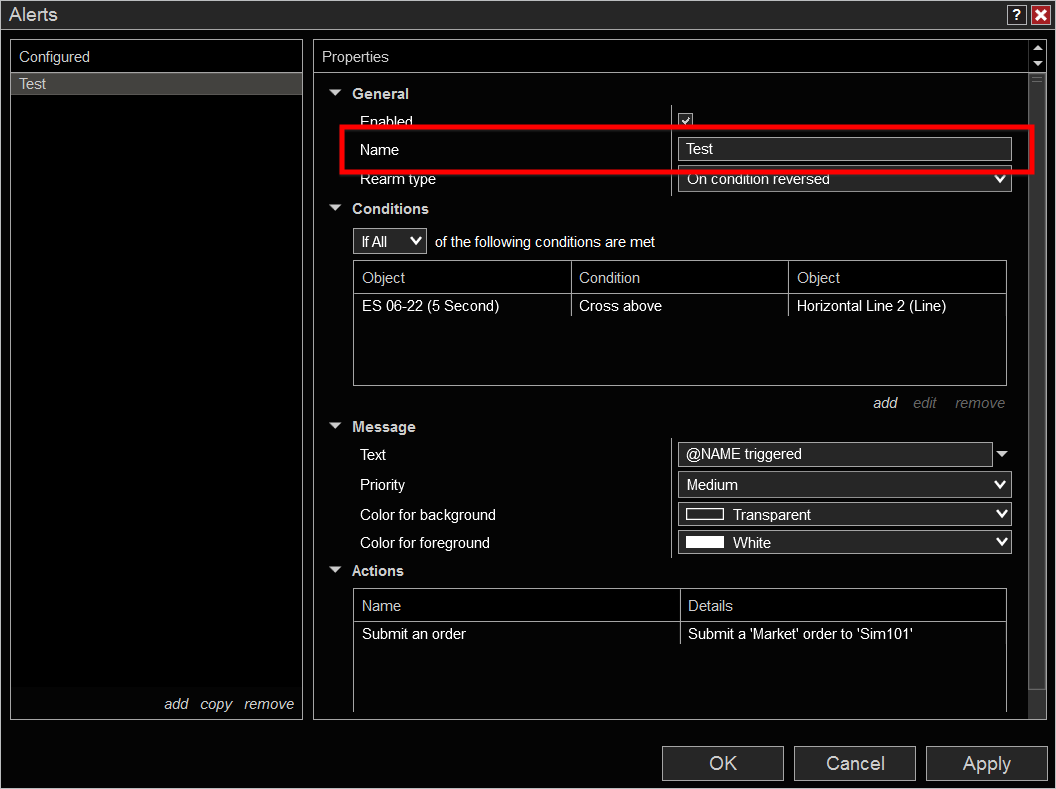Collapse the General section
Screen dimensions: 1056x789
click(335, 93)
